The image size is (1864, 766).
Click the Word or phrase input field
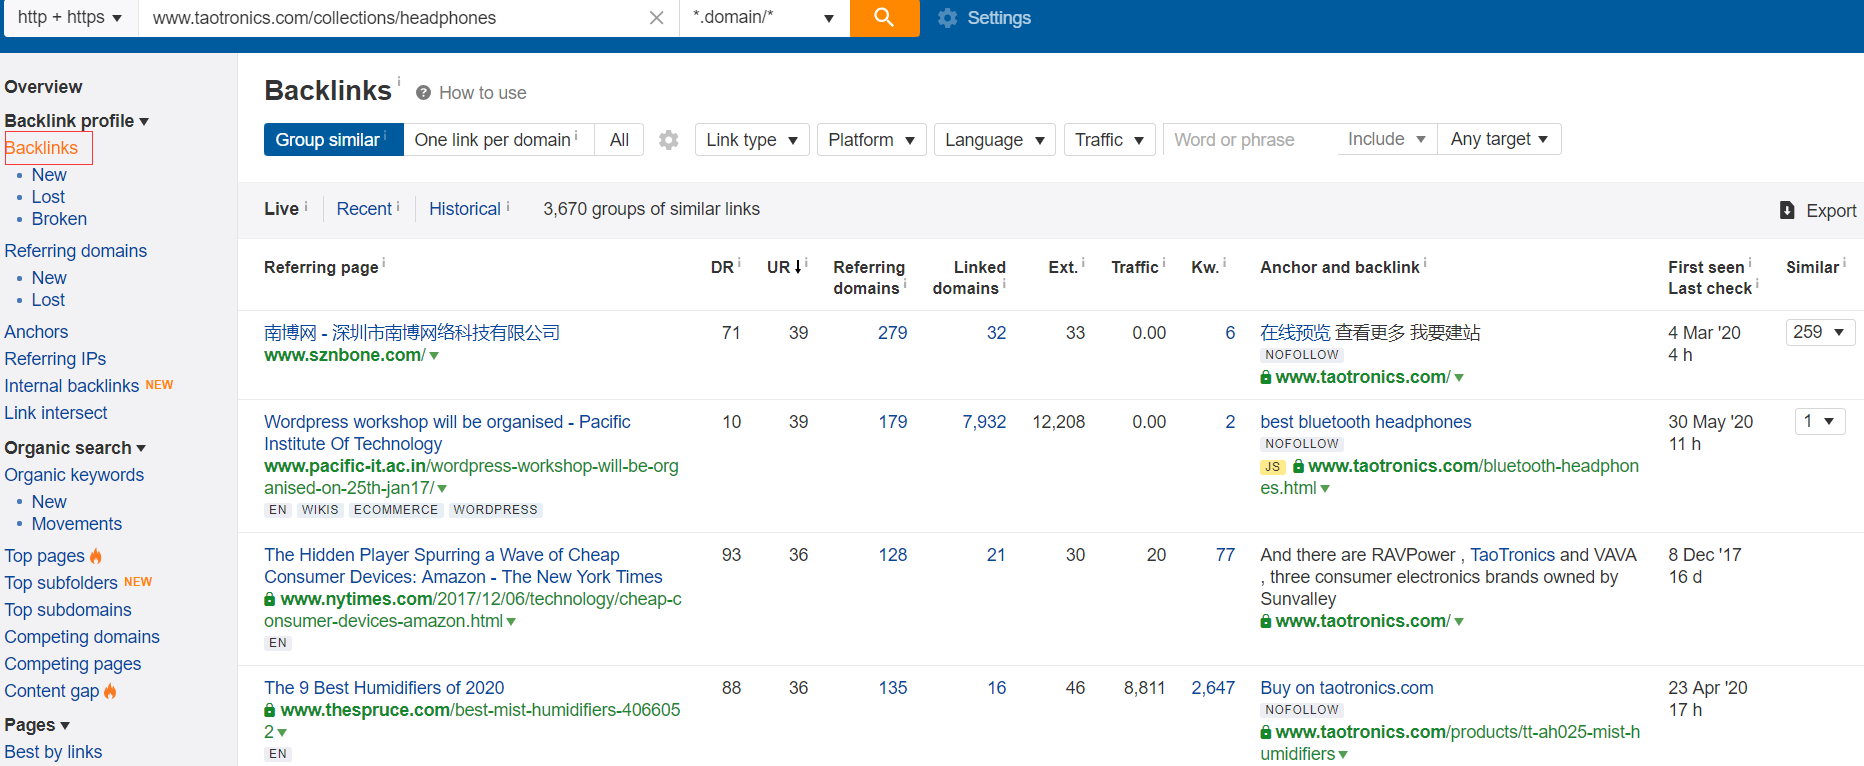coord(1250,140)
